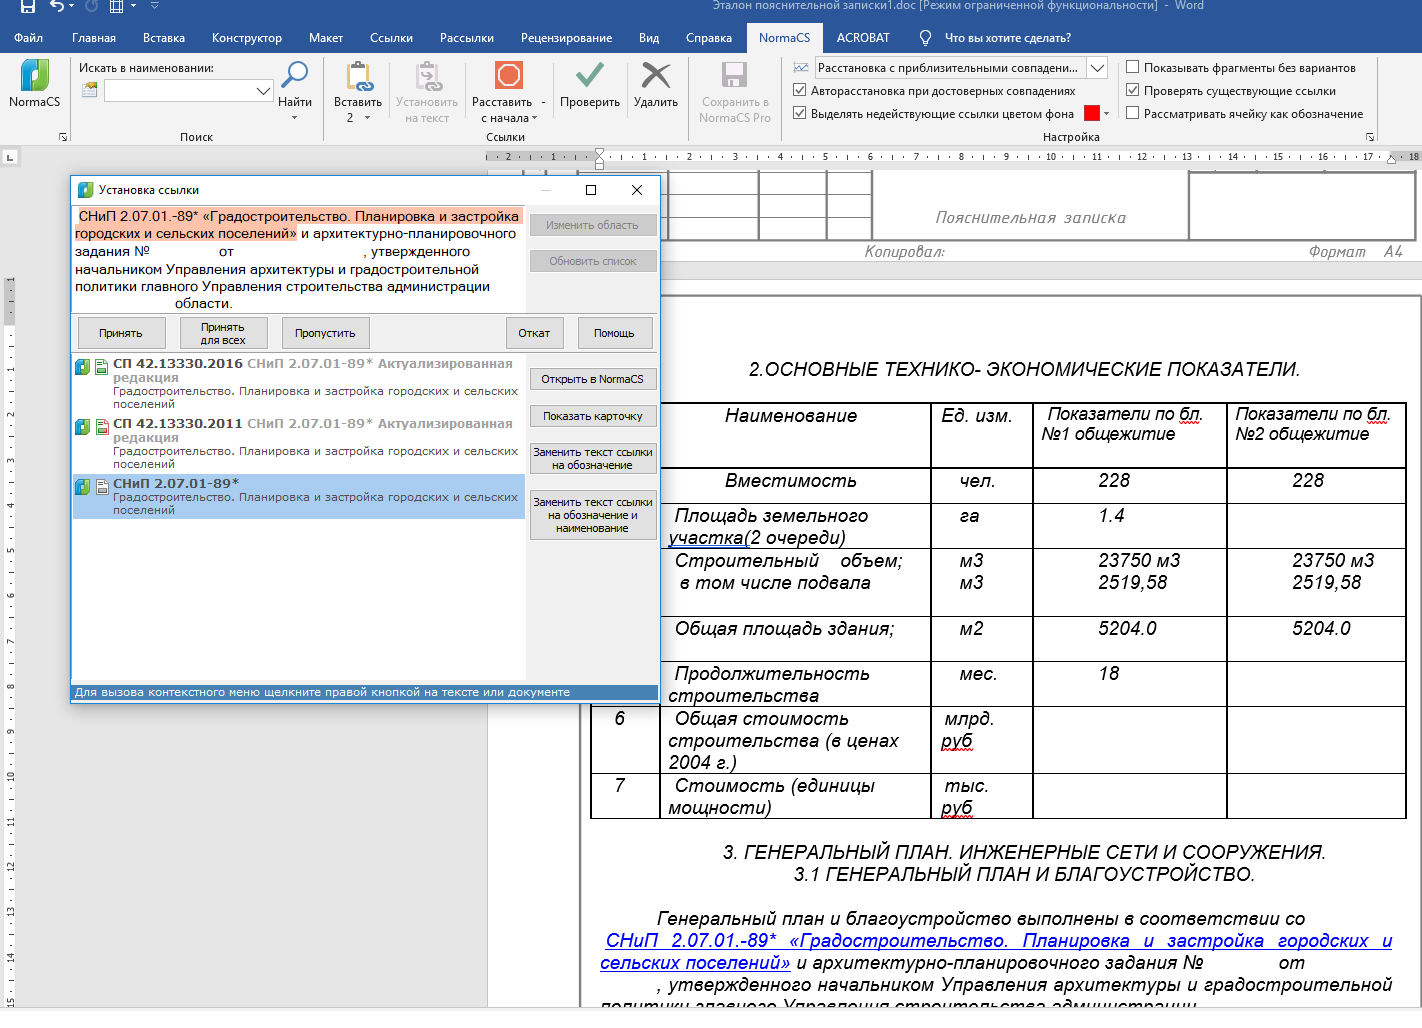
Task: Click the NormaCS logo icon in ribbon
Action: click(x=34, y=77)
